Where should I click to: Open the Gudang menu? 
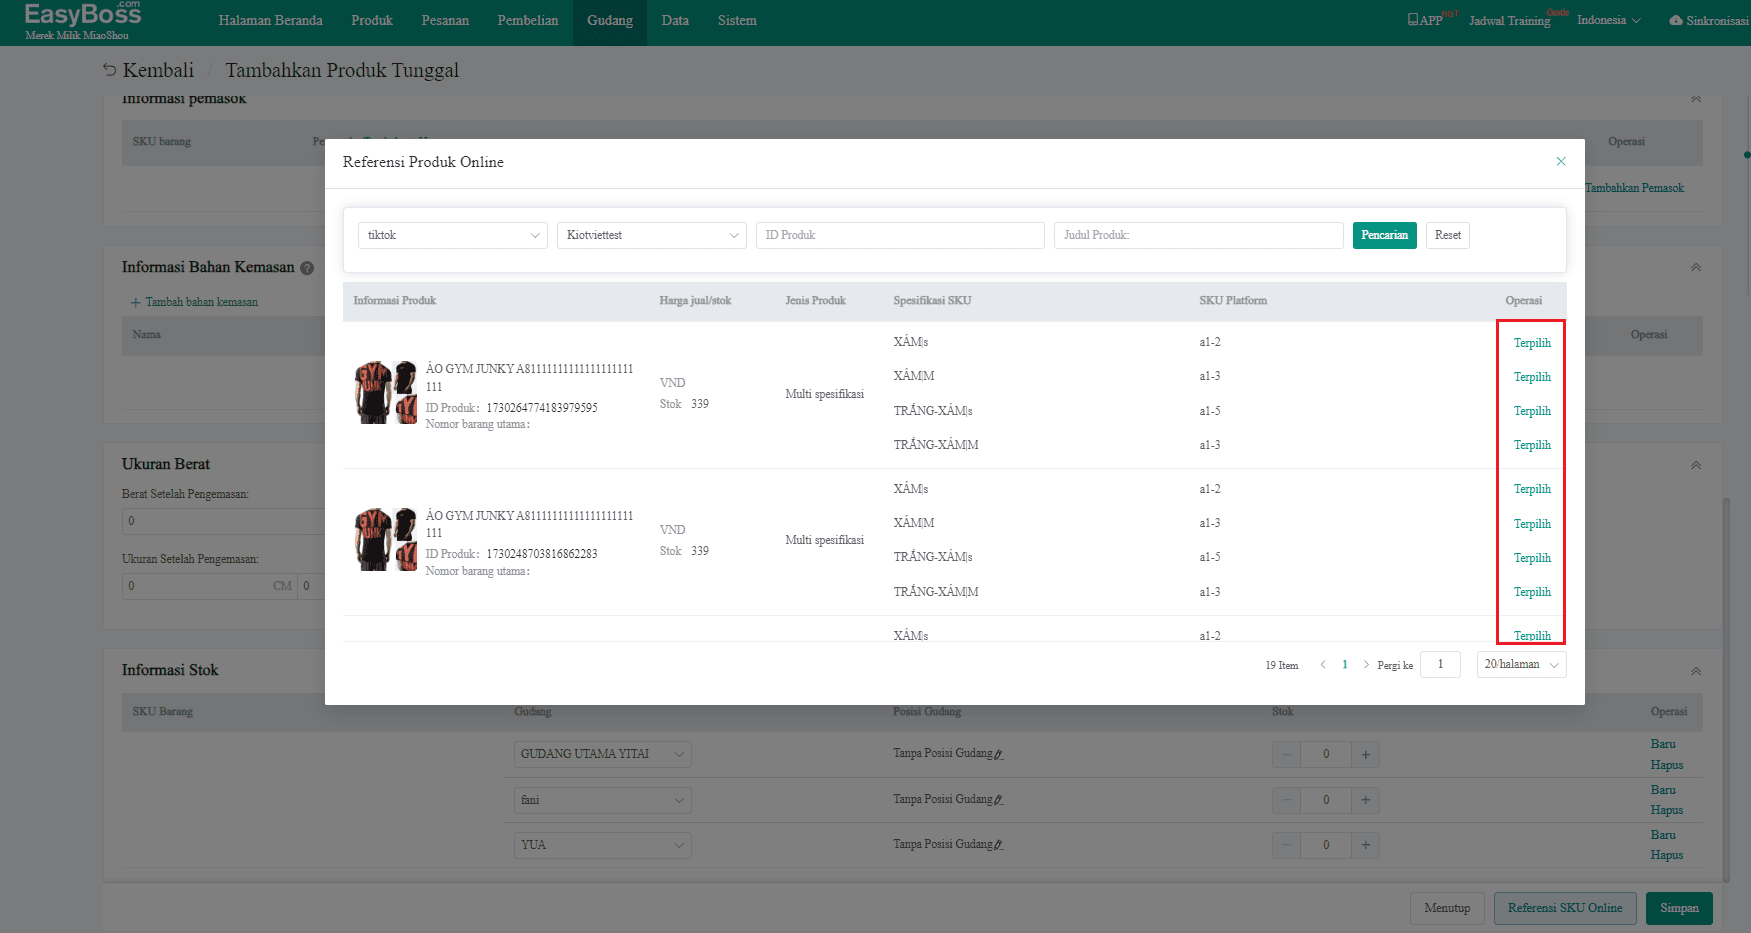point(610,21)
